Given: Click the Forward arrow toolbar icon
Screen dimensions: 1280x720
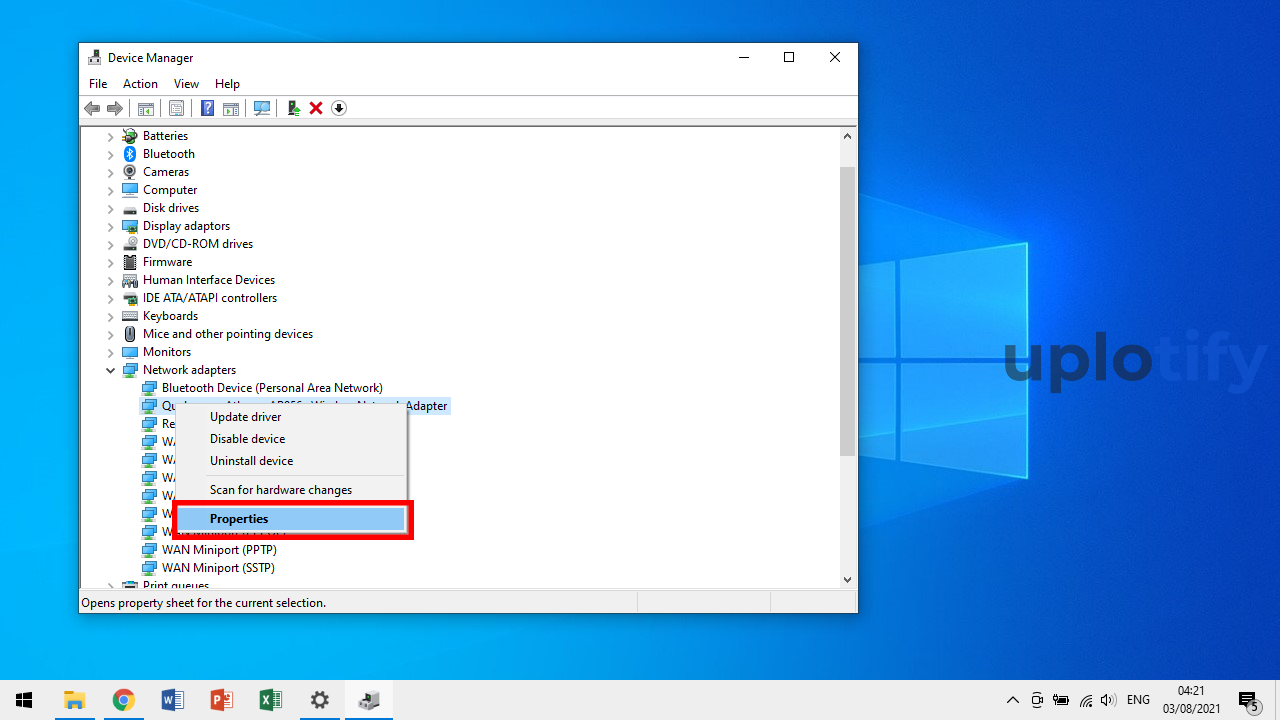Looking at the screenshot, I should pos(115,108).
